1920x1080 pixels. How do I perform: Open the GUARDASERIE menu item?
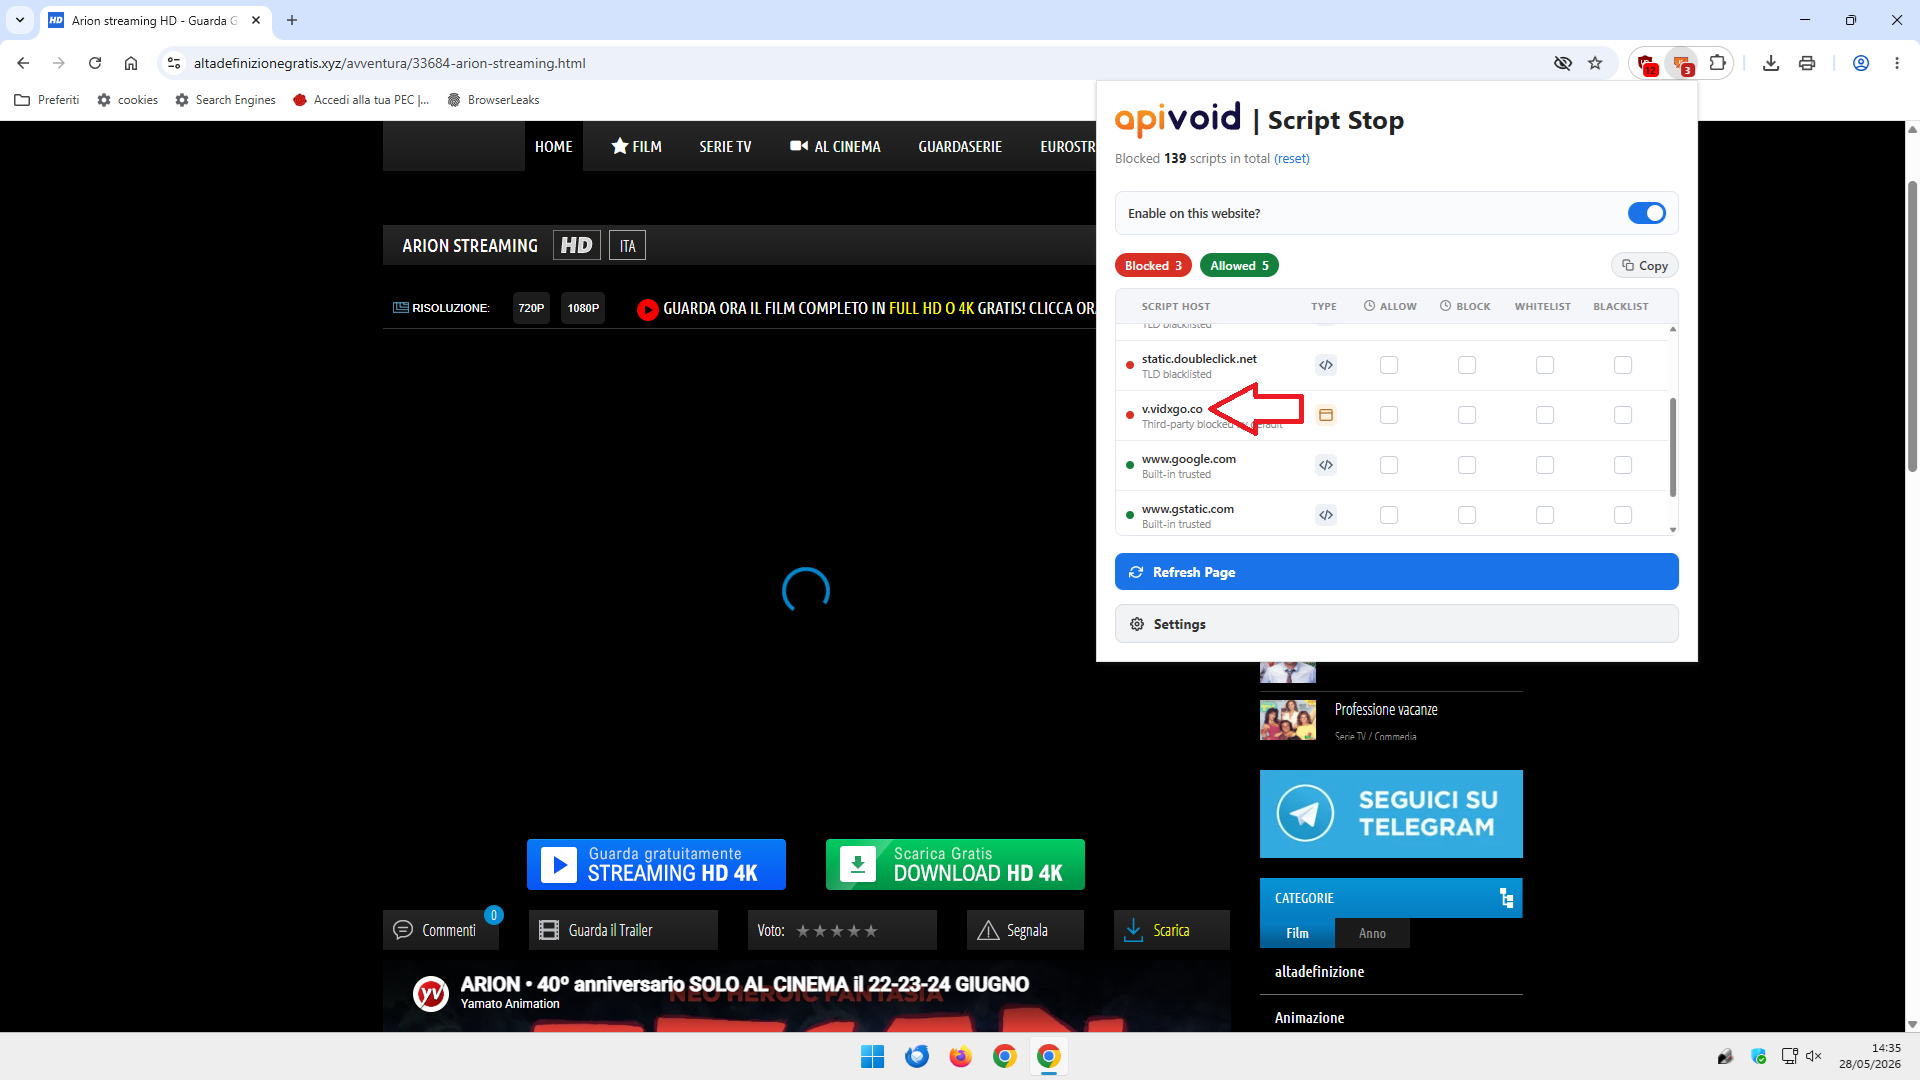[x=960, y=147]
